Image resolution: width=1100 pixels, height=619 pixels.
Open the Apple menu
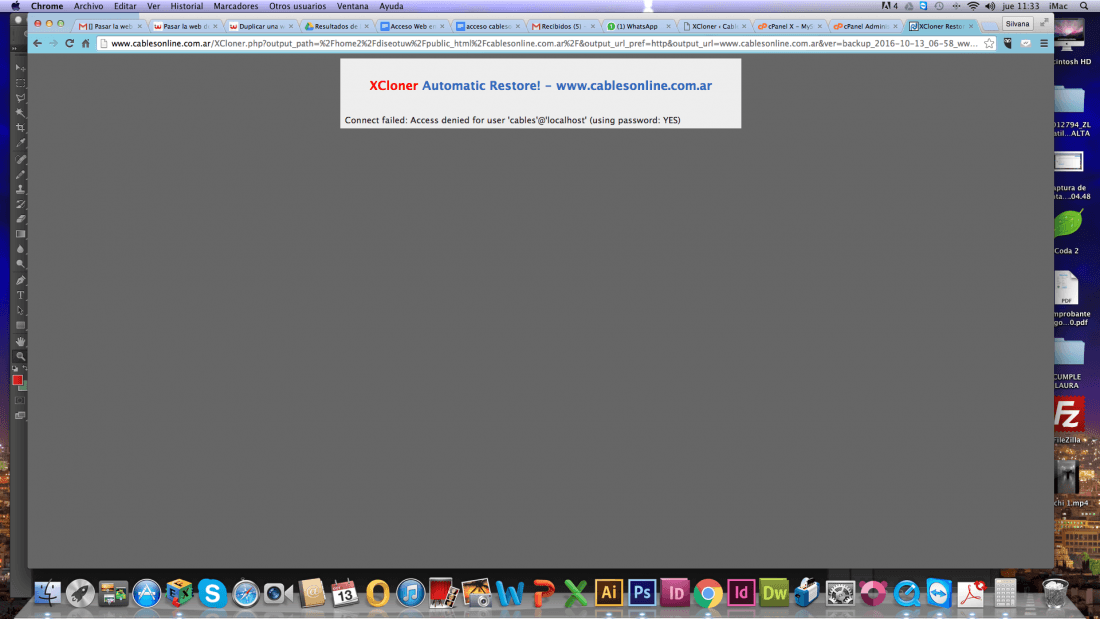15,6
